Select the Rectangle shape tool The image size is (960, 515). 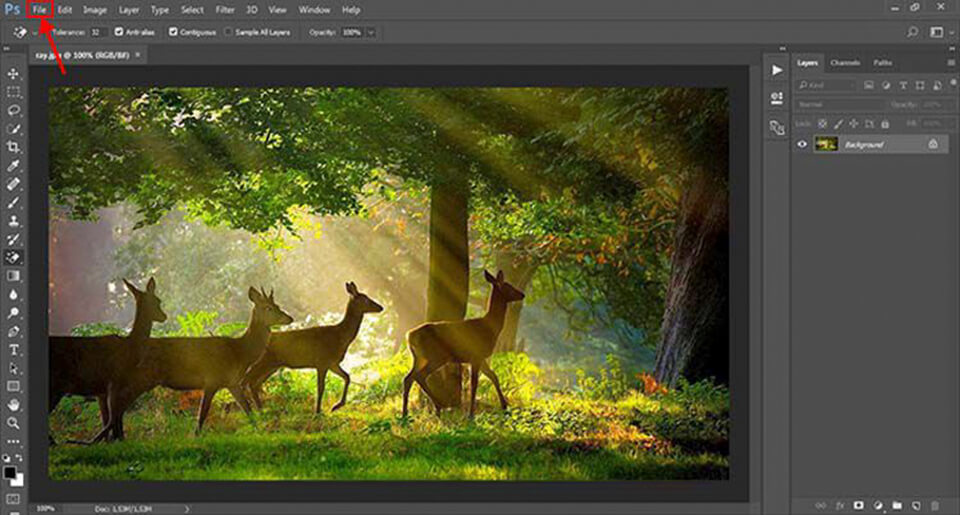(x=13, y=386)
